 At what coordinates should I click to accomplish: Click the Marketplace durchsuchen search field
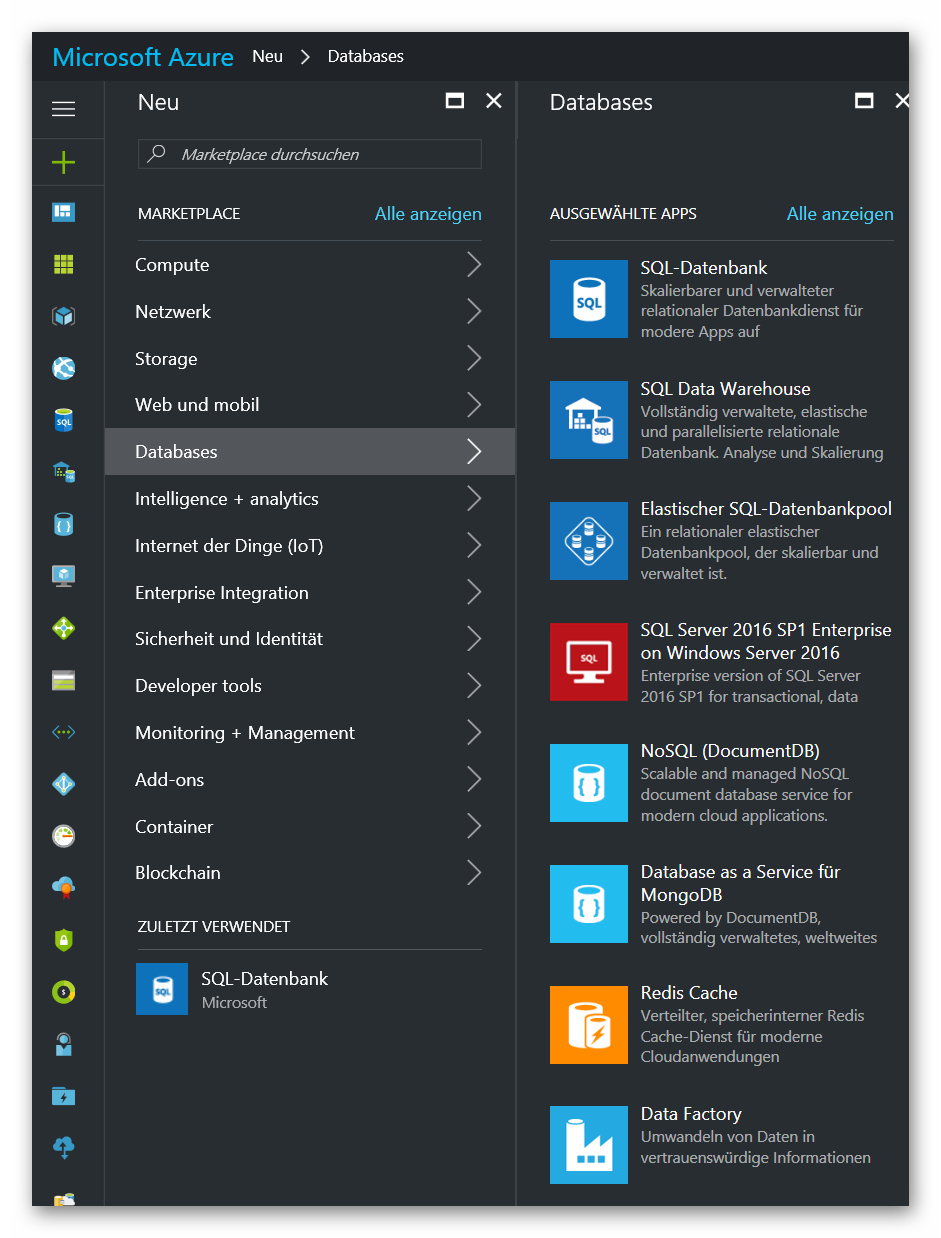pos(310,154)
